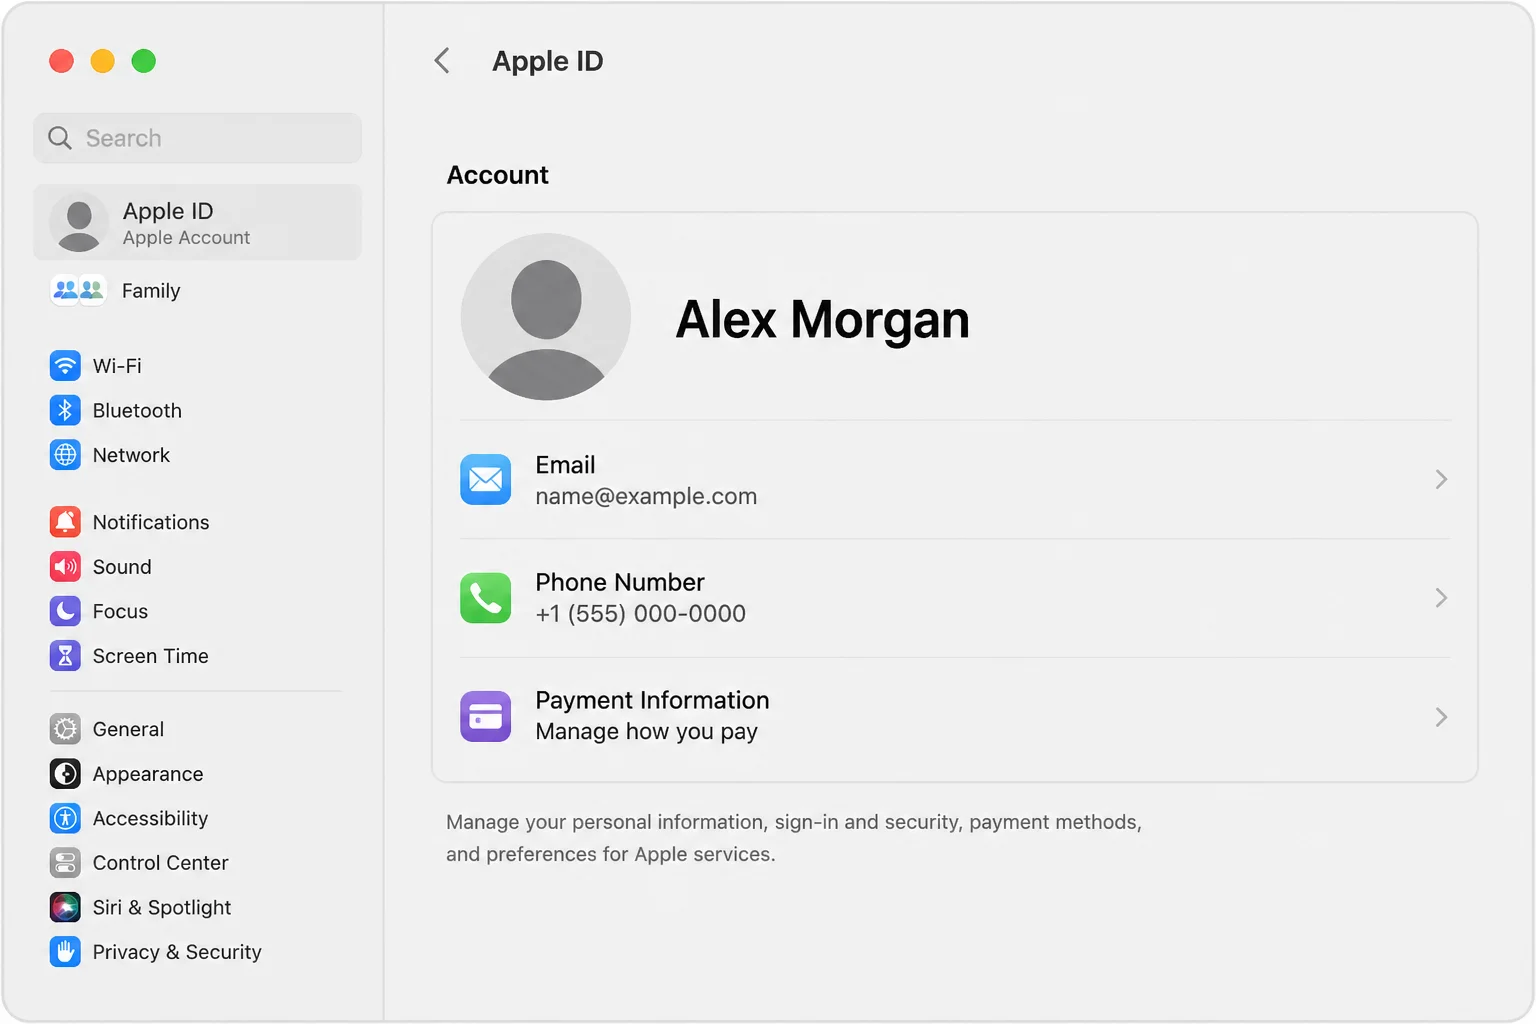
Task: Click the Screen Time hourglass icon
Action: 65,656
